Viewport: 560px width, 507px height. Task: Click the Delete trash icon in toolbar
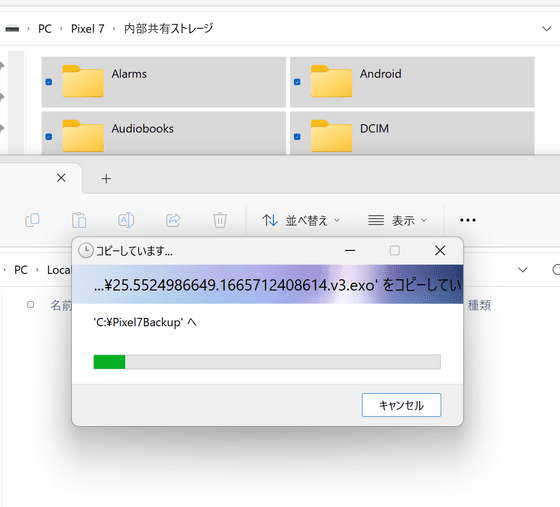220,220
